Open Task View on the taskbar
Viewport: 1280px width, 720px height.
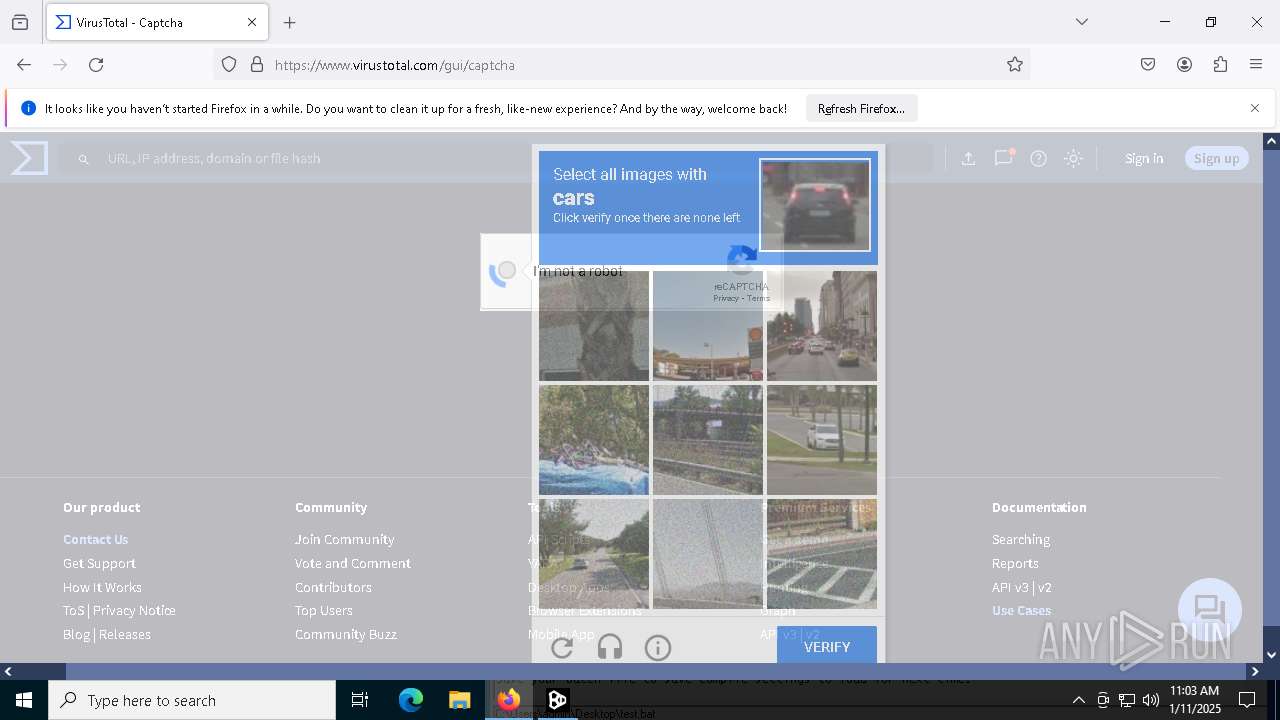(x=360, y=700)
